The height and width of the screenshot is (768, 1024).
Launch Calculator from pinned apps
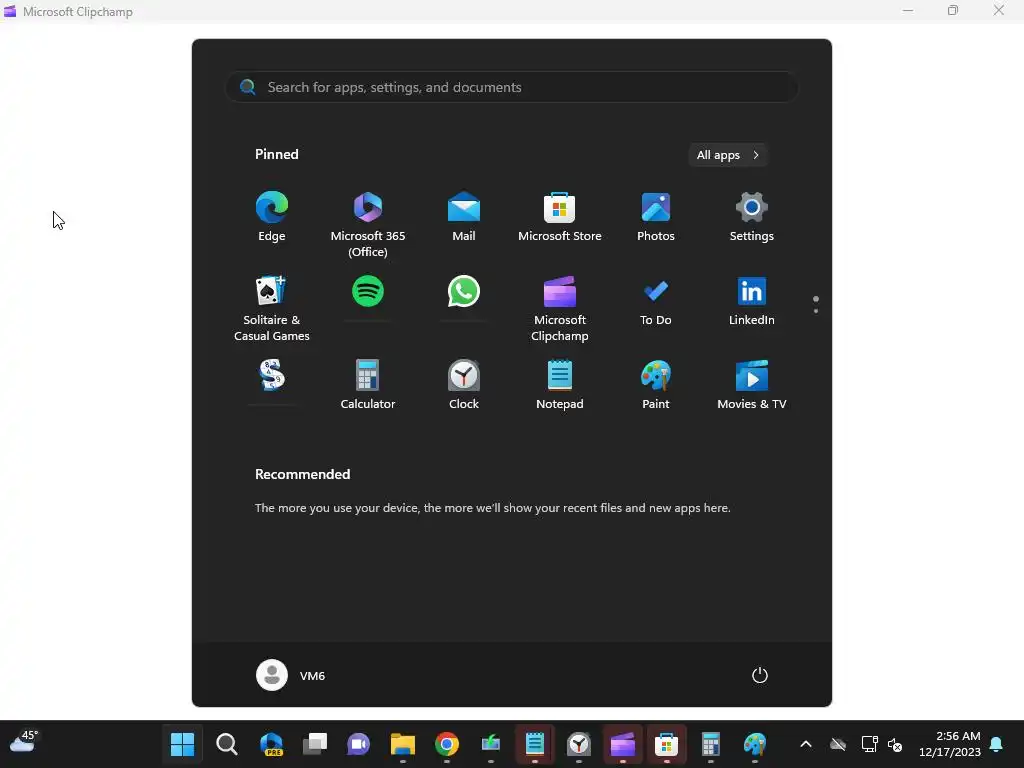[x=368, y=385]
